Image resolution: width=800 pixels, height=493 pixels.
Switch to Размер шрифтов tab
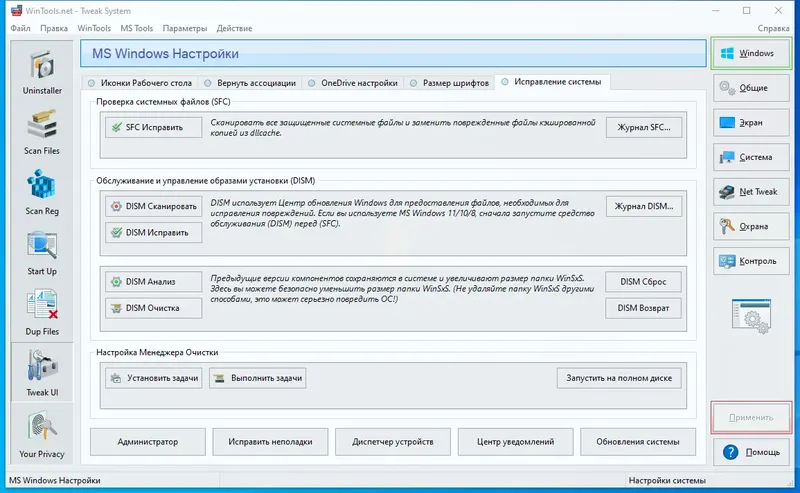449,83
